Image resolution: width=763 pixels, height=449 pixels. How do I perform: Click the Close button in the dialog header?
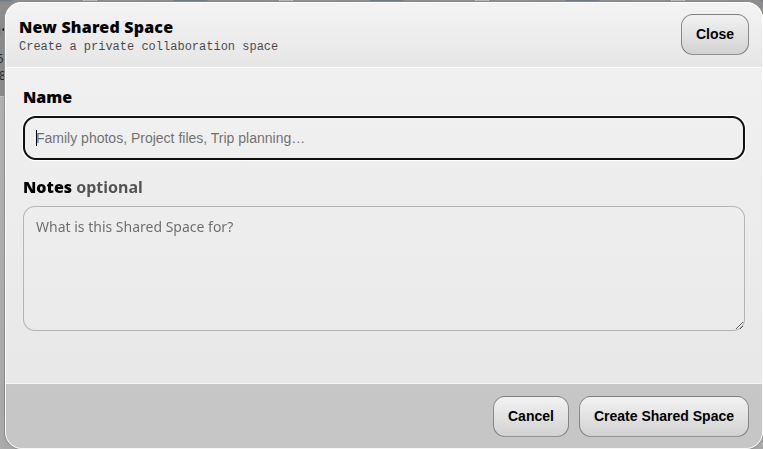point(714,34)
